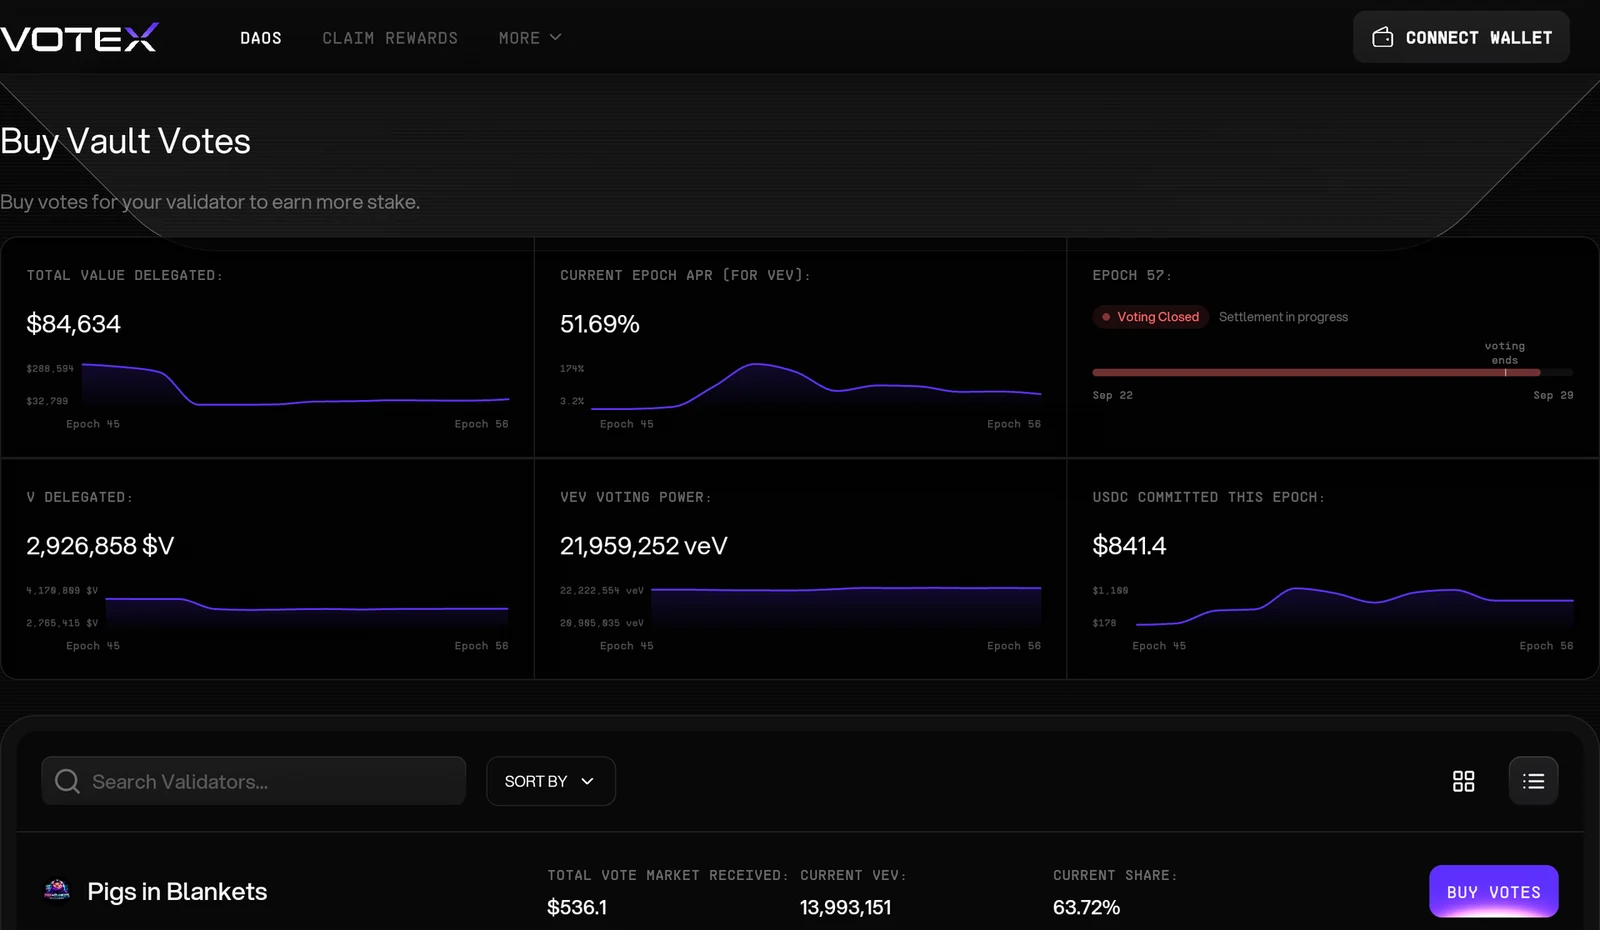Expand the More navigation menu
This screenshot has width=1600, height=930.
coord(530,38)
